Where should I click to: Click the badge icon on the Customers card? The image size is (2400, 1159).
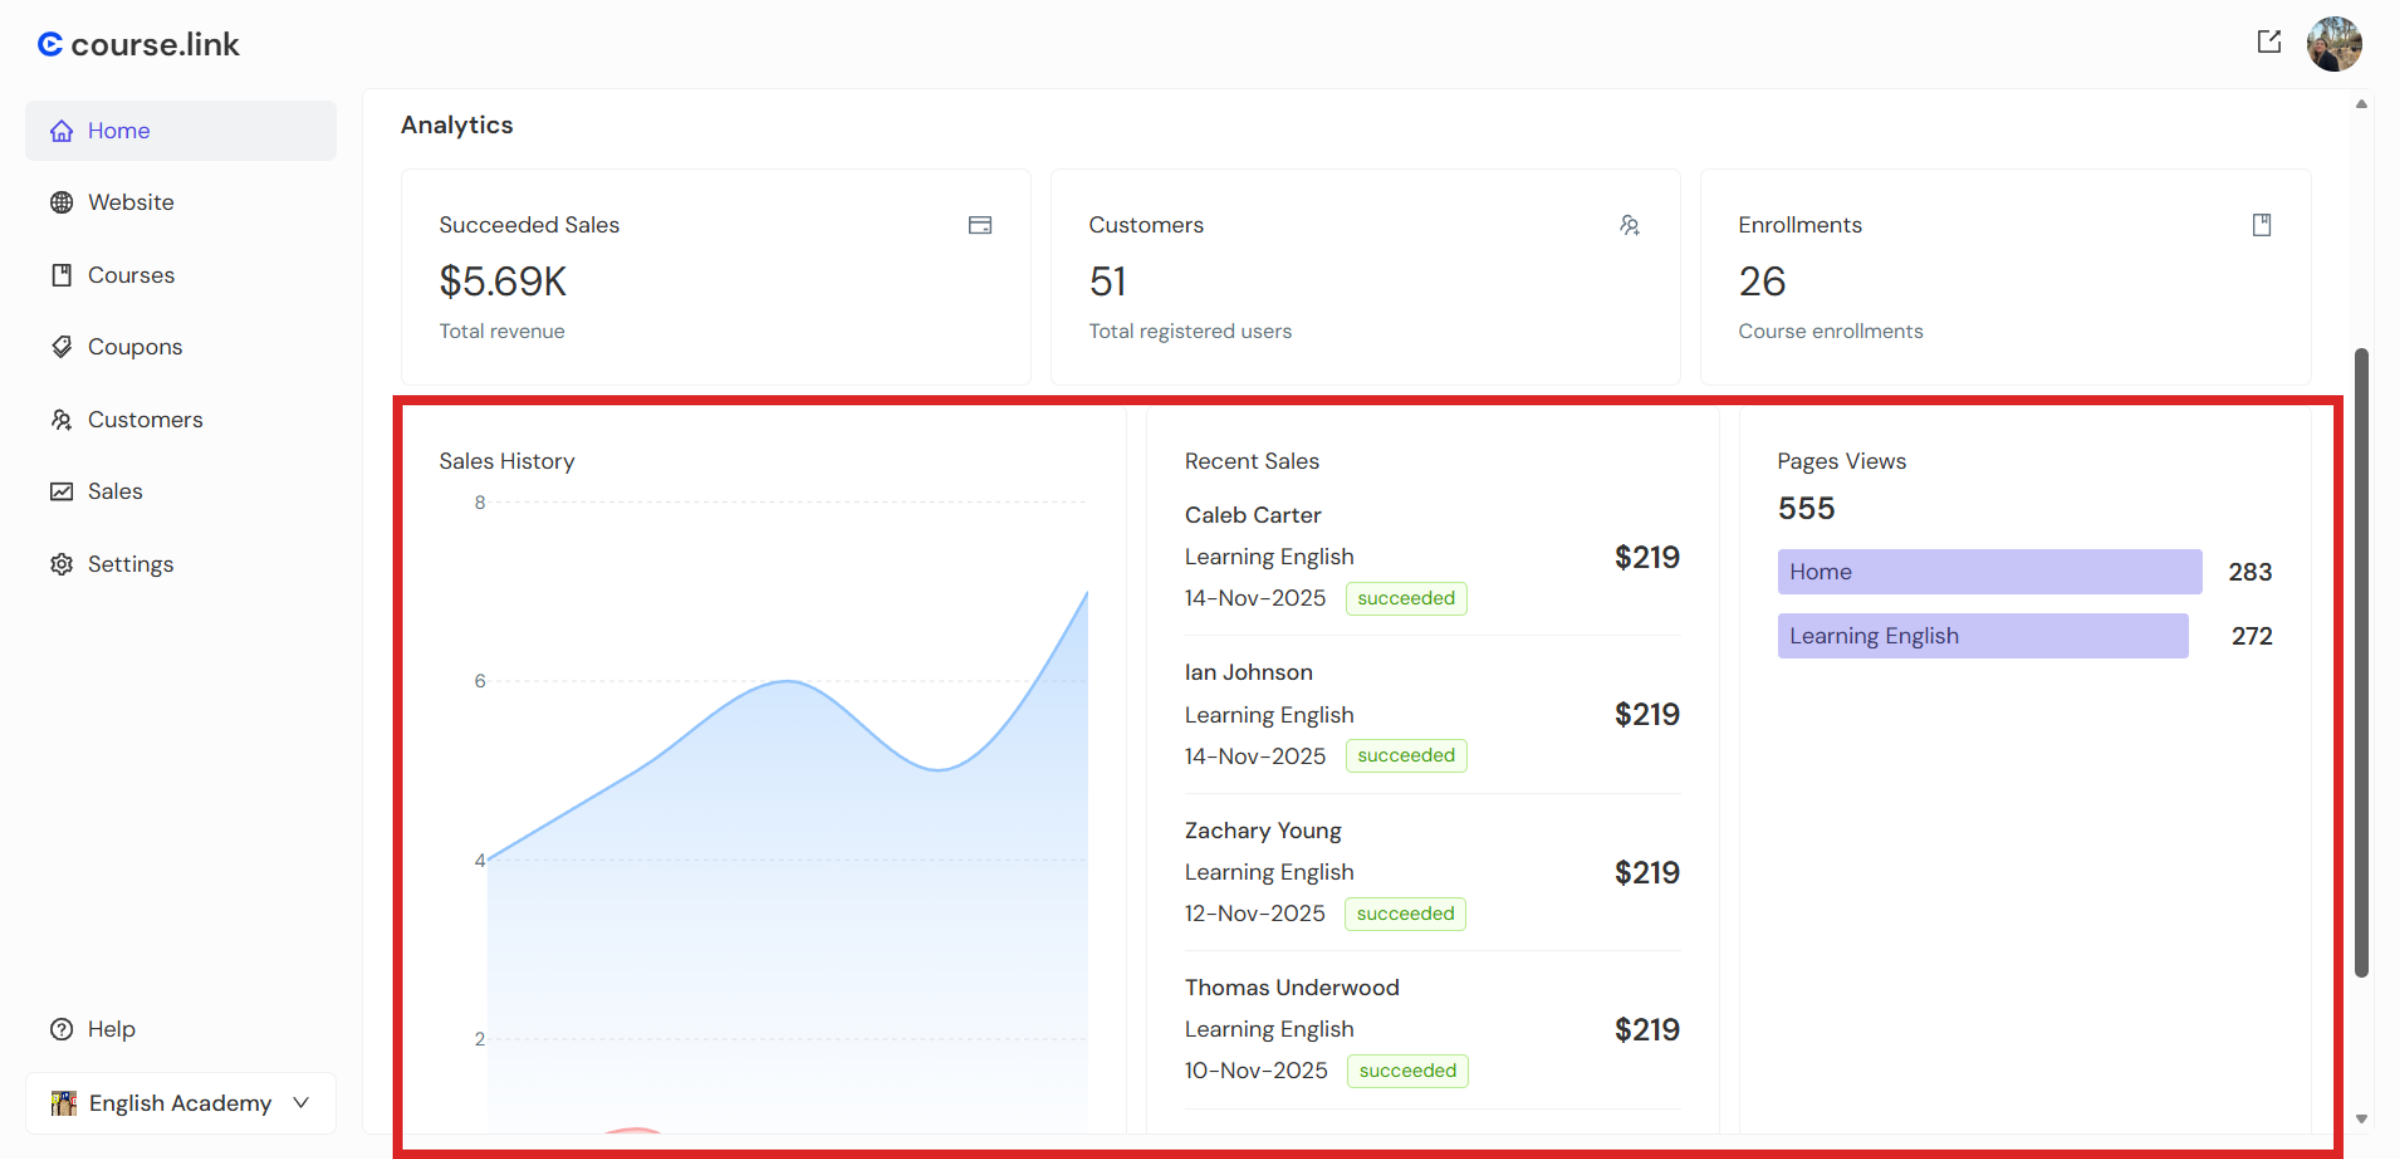pos(1629,225)
